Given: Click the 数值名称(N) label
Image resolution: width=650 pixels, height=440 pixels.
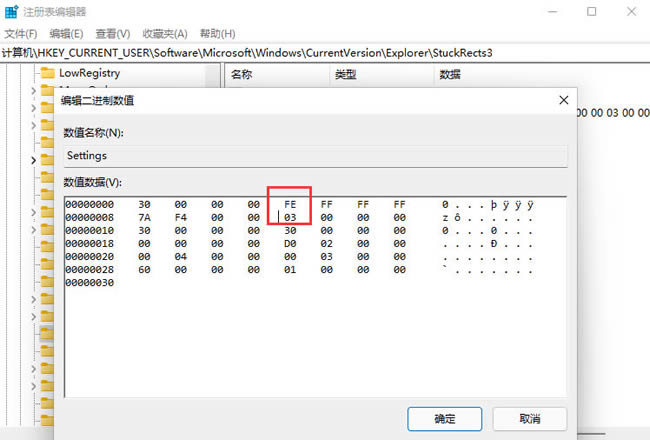Looking at the screenshot, I should pos(93,133).
